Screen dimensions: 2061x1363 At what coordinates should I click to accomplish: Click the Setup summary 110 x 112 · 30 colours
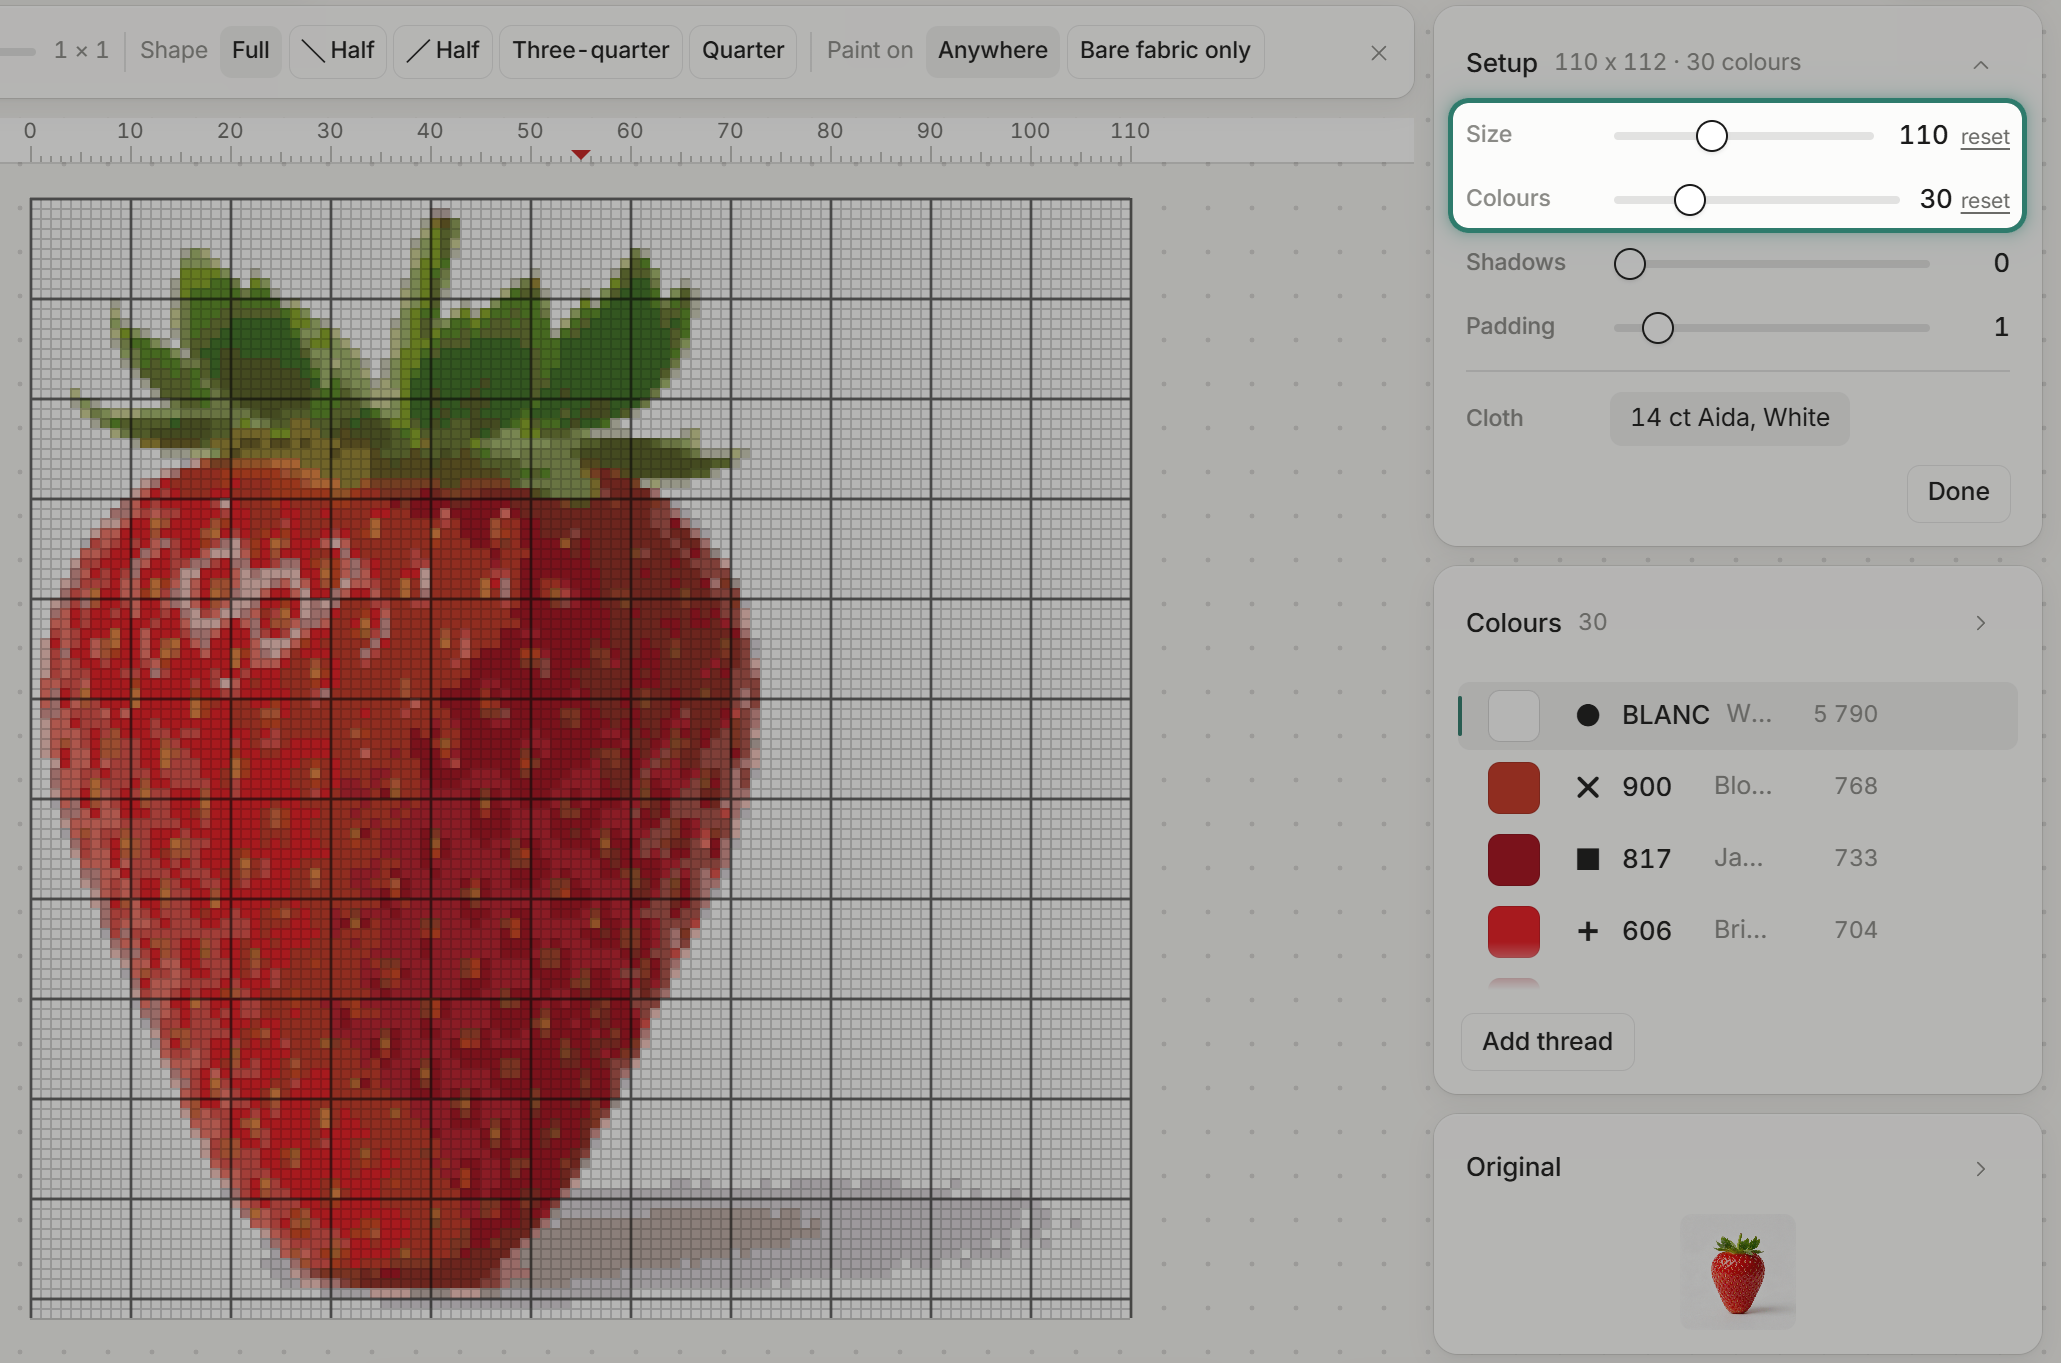point(1677,62)
